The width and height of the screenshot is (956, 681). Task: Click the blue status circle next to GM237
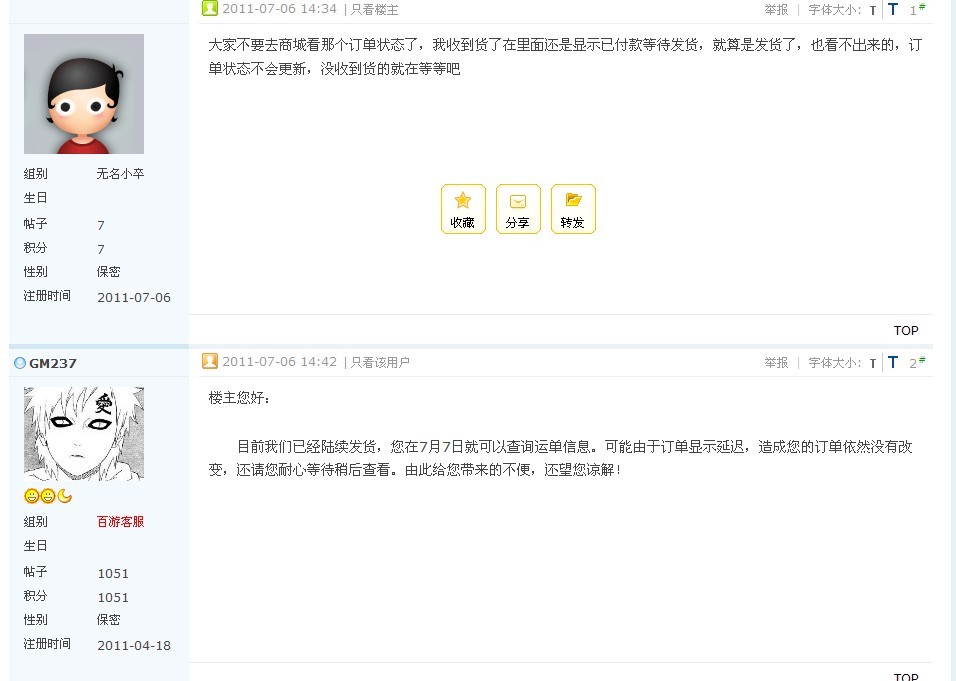tap(20, 363)
